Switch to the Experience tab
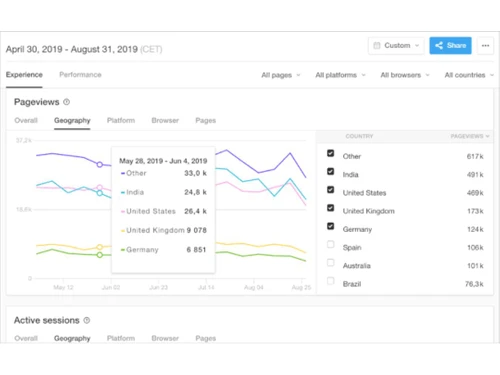This screenshot has height=375, width=500. (x=24, y=75)
